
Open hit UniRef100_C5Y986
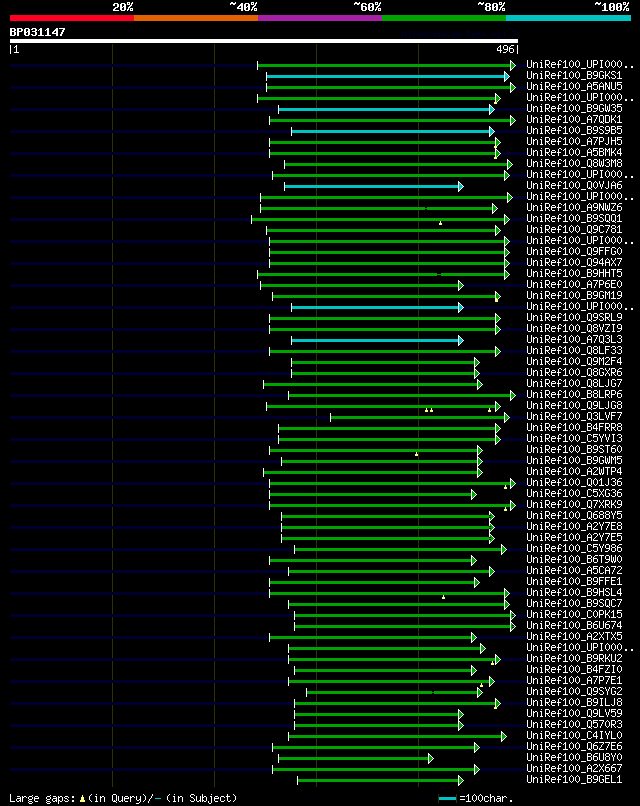[x=574, y=548]
